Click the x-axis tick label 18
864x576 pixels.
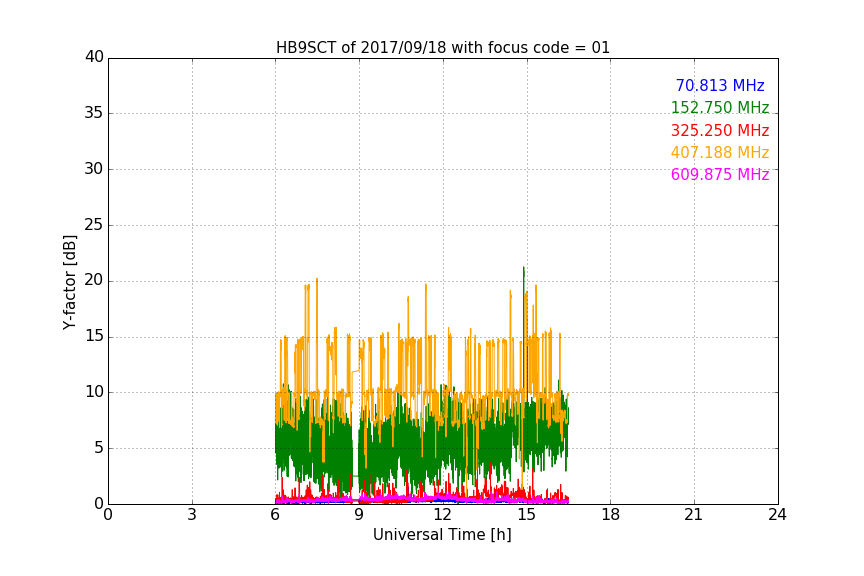tap(611, 515)
